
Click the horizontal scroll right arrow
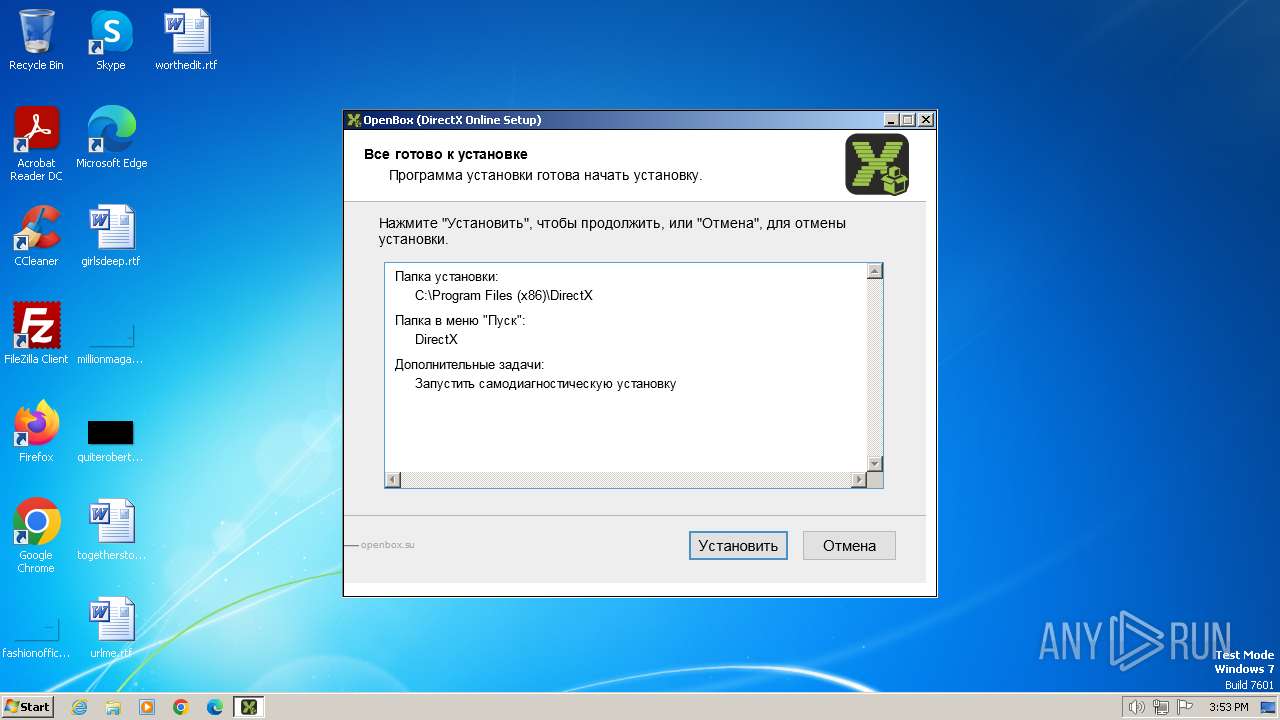858,480
